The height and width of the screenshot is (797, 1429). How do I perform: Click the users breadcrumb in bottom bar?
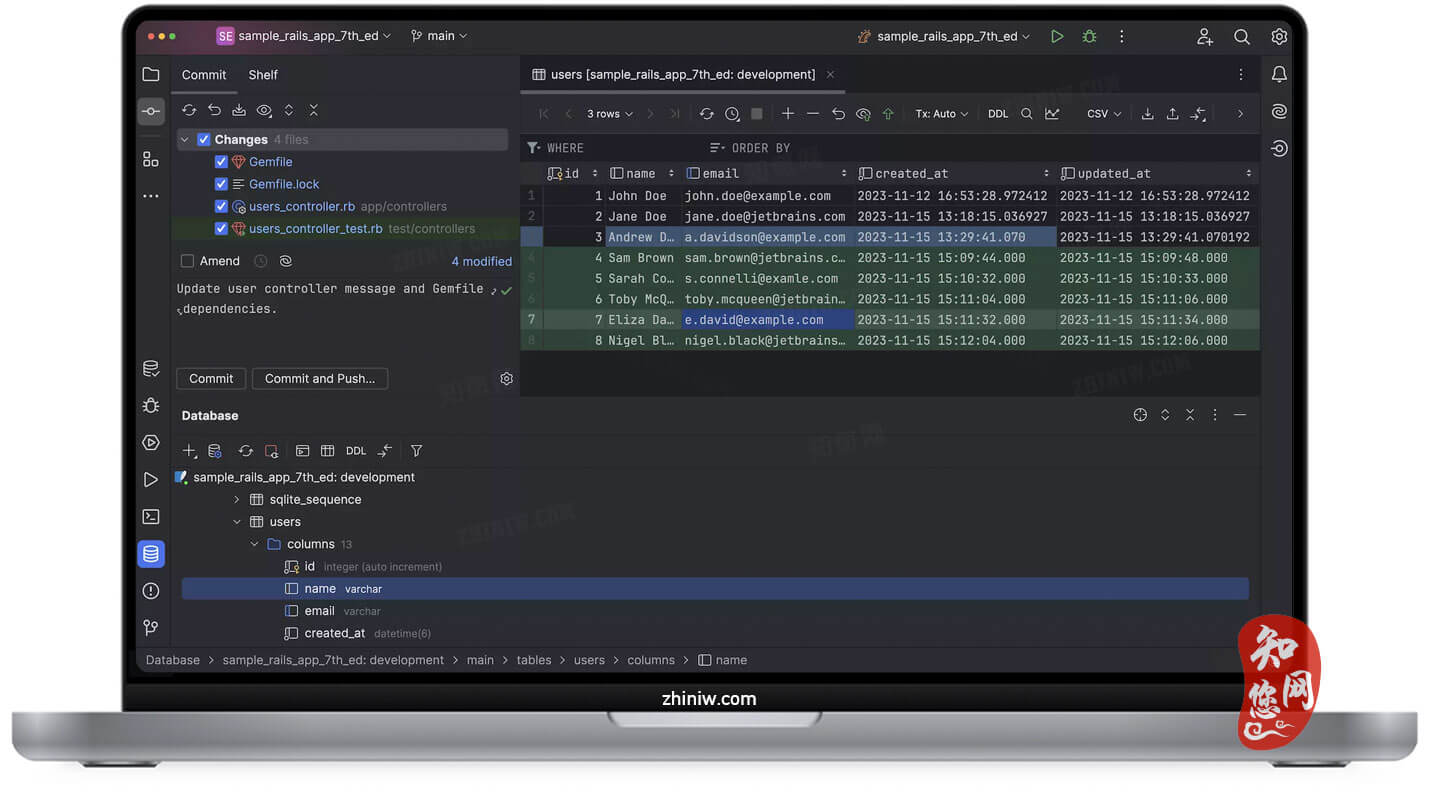[589, 660]
